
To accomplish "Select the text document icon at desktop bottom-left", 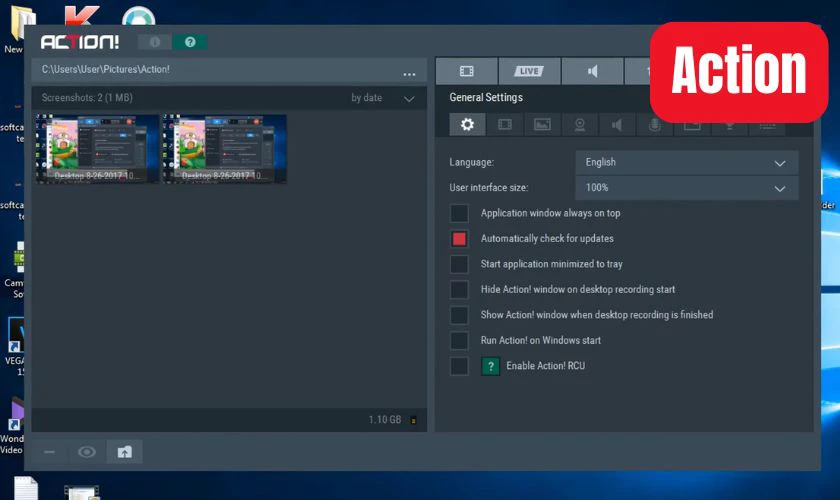I will click(x=26, y=488).
